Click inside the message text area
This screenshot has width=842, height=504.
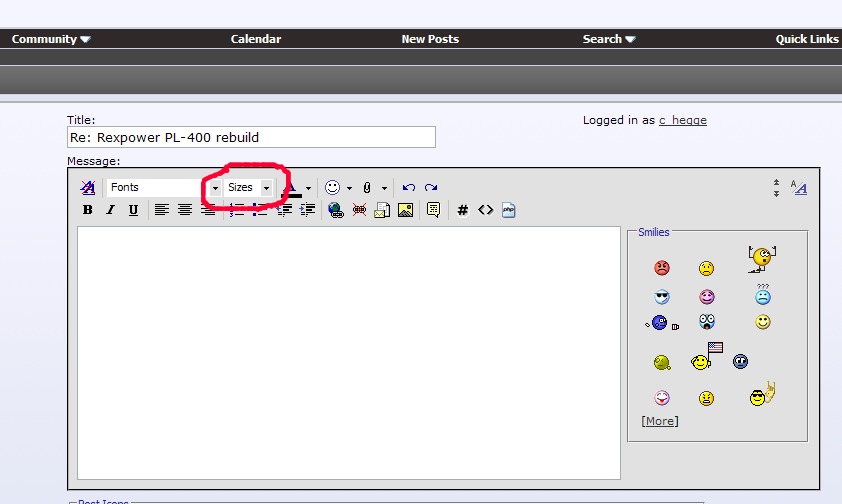click(349, 353)
